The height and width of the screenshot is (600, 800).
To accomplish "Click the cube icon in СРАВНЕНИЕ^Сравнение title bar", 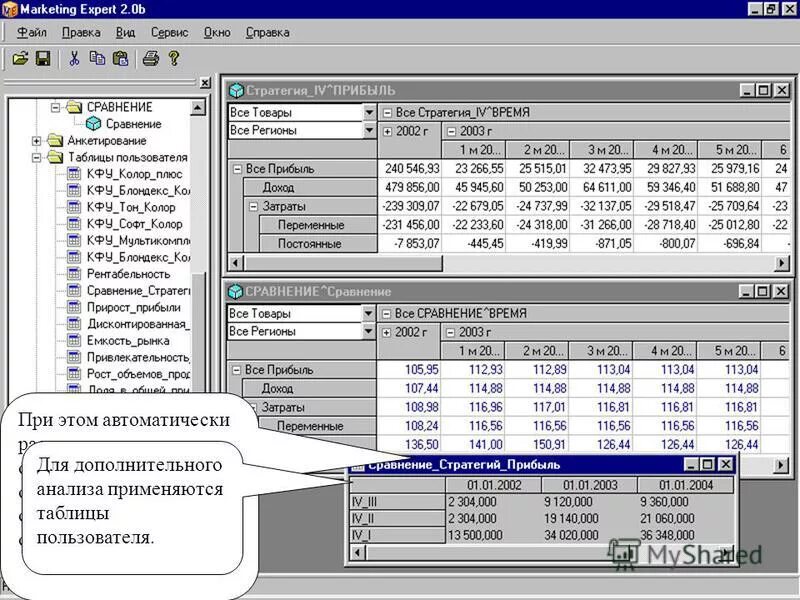I will click(235, 292).
